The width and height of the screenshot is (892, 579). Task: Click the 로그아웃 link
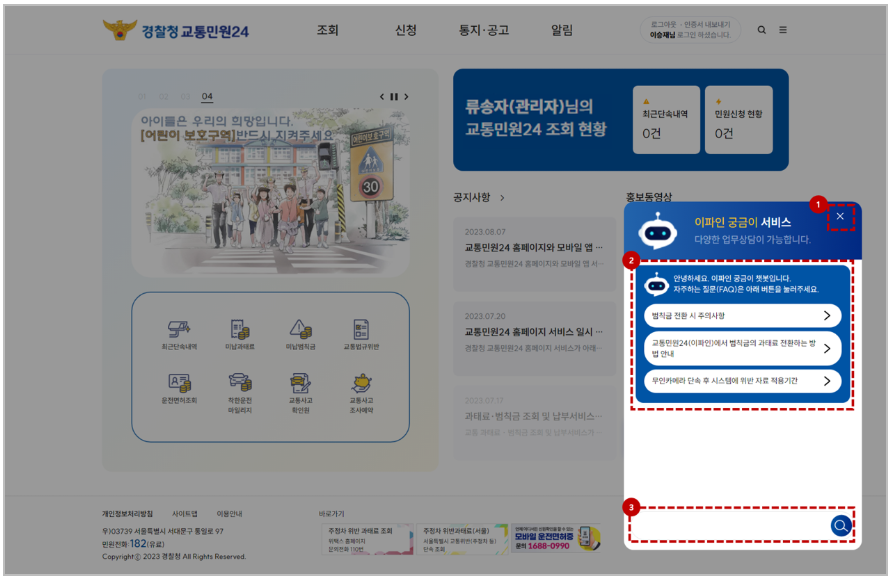point(663,24)
